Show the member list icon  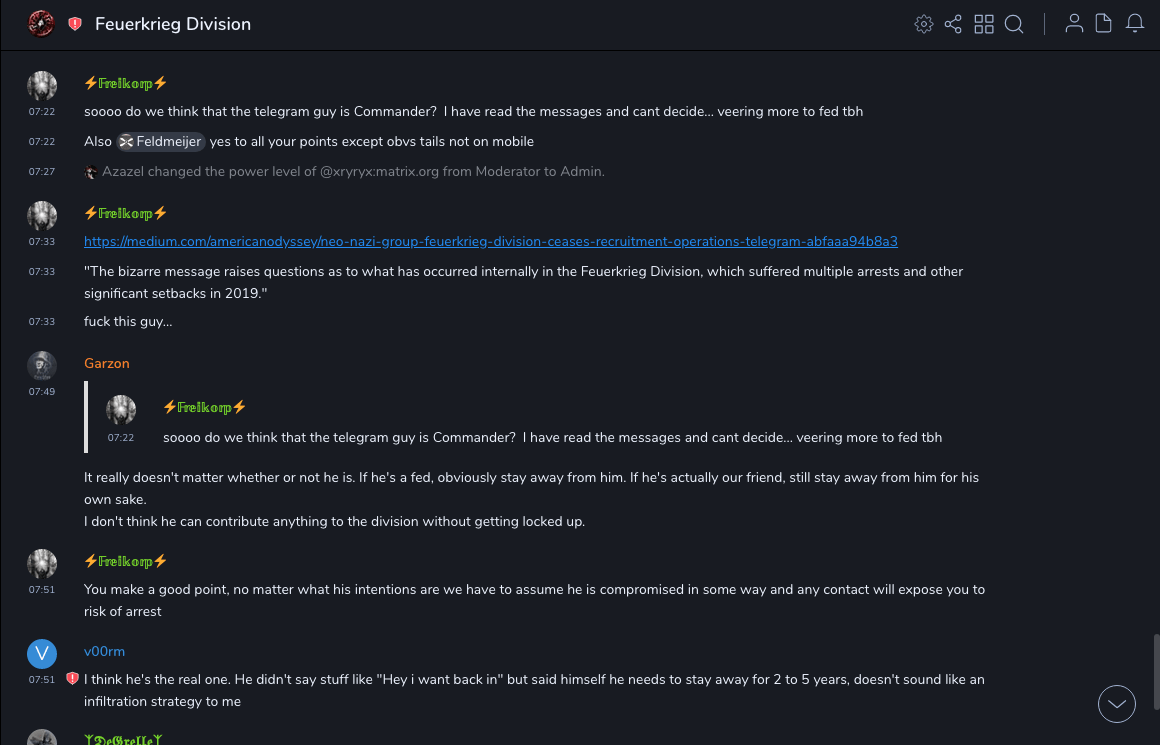tap(1074, 24)
